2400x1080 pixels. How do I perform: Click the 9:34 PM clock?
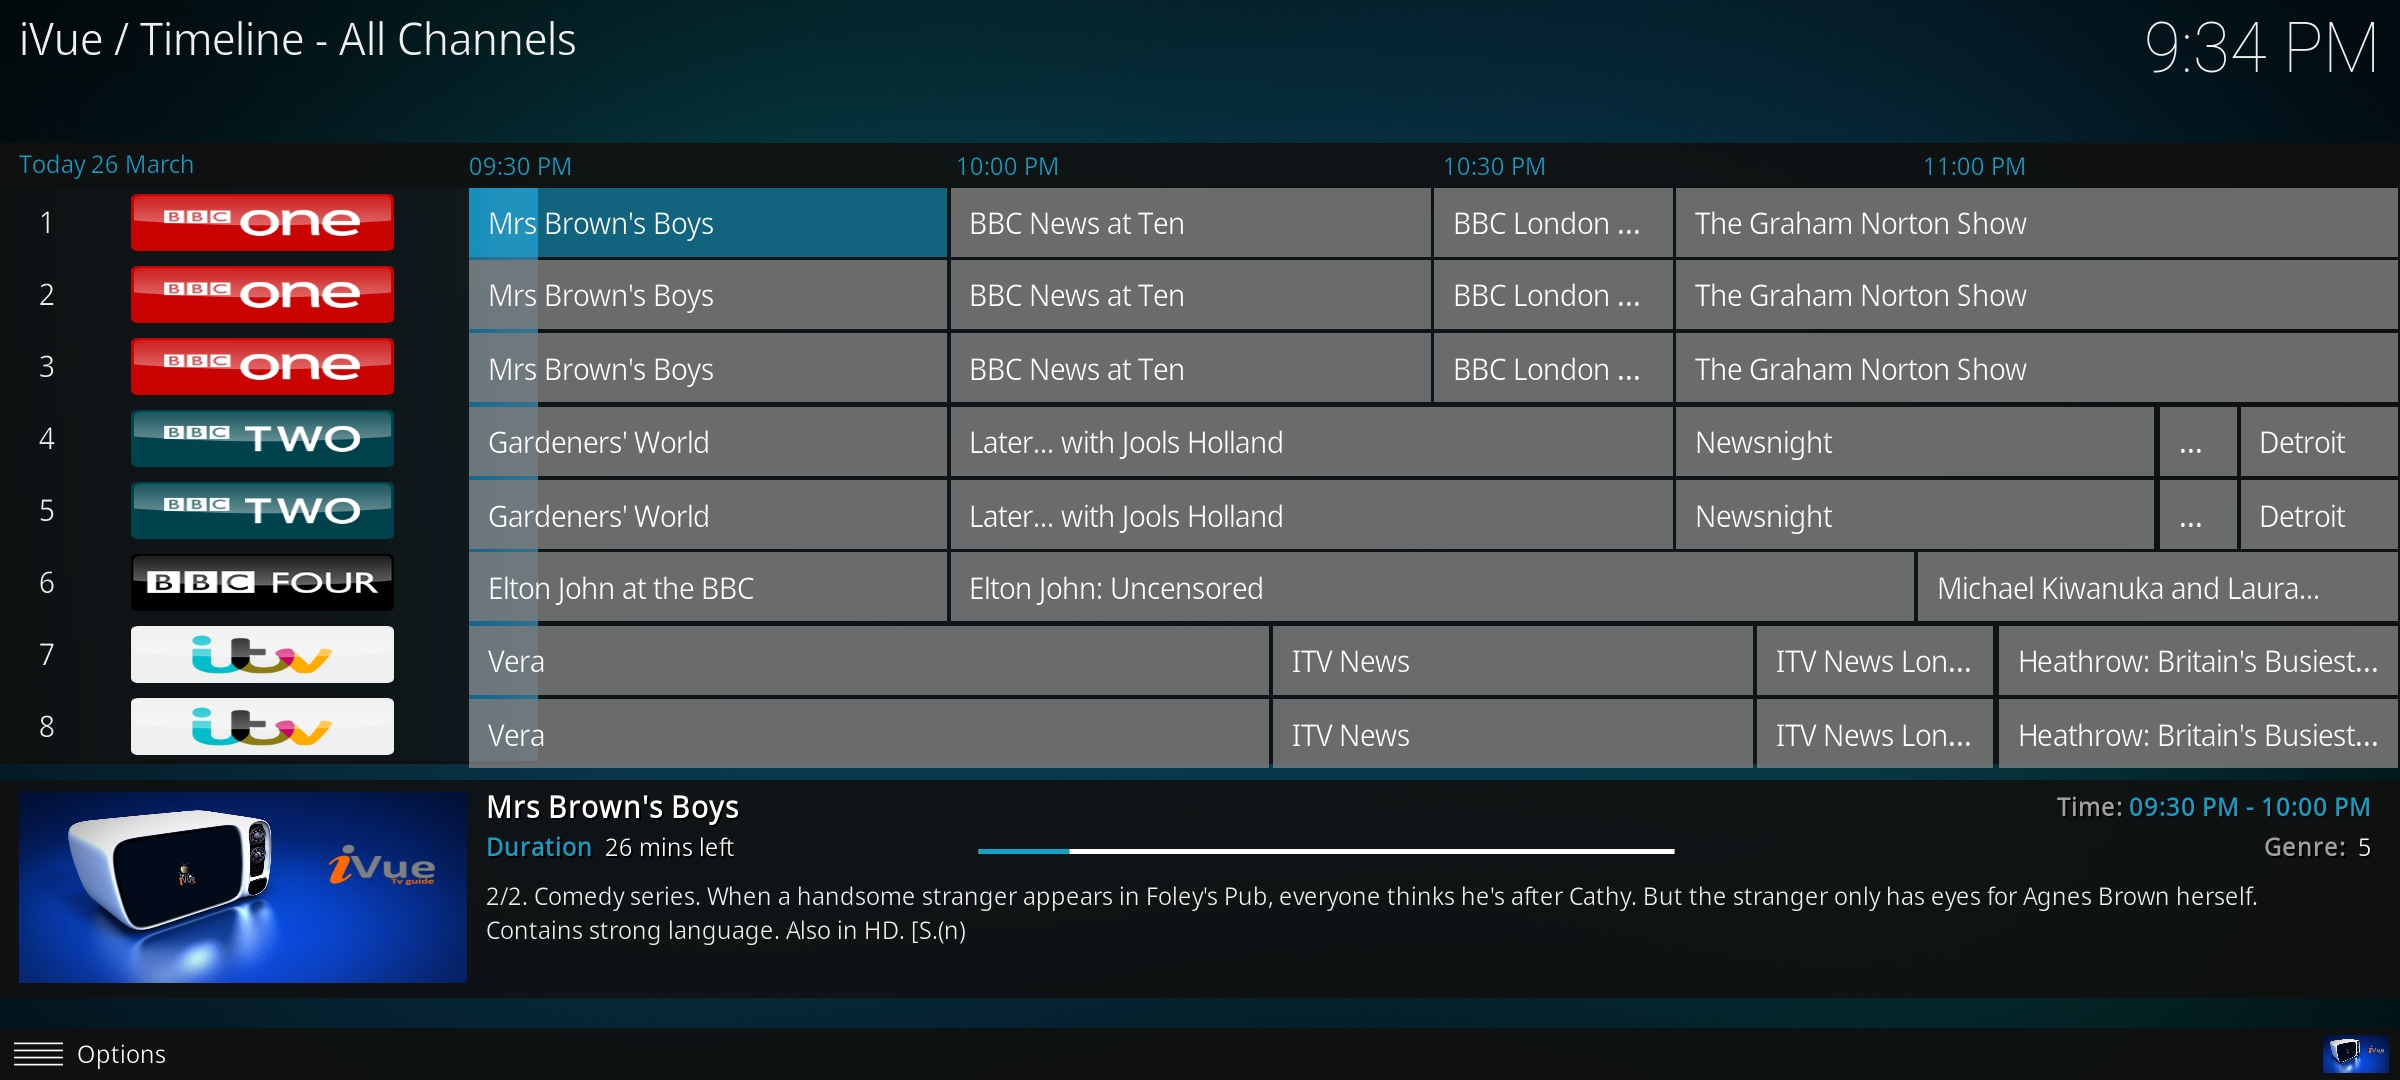pos(2261,48)
